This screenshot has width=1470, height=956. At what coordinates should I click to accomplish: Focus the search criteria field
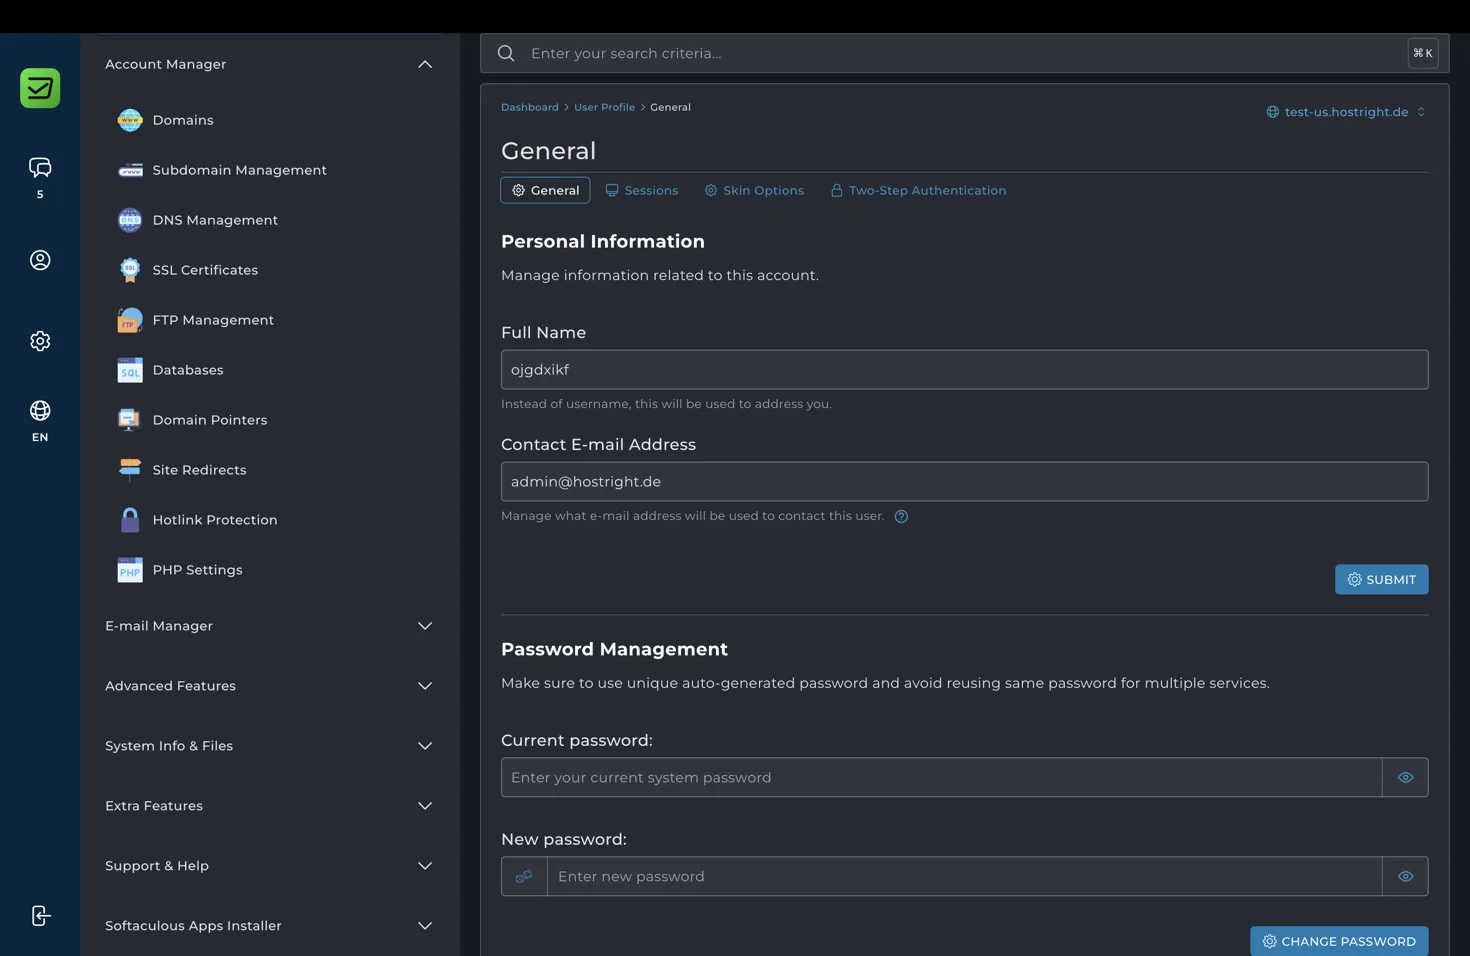964,53
